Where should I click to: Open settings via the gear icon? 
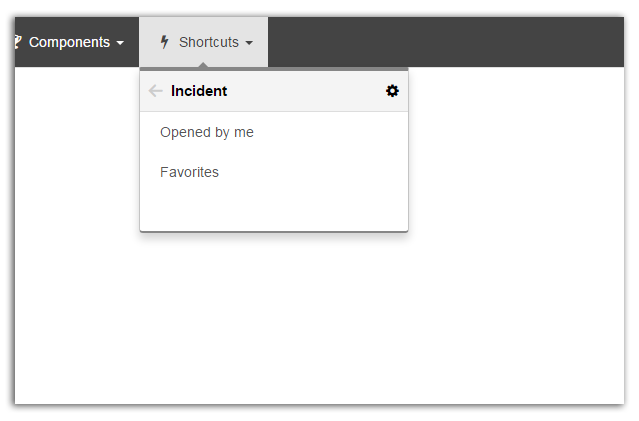tap(392, 91)
